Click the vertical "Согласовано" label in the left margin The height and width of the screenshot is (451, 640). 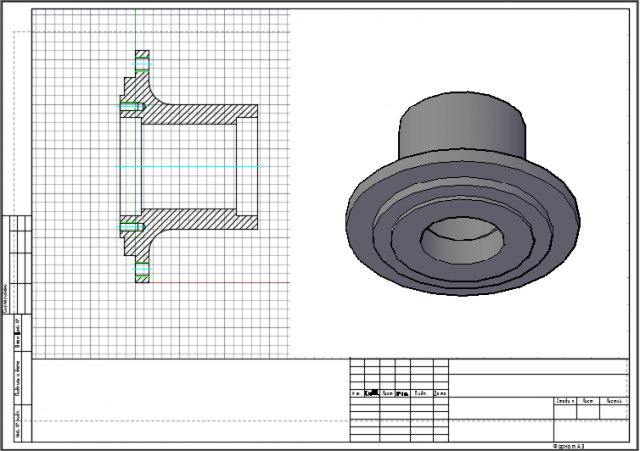tap(6, 298)
